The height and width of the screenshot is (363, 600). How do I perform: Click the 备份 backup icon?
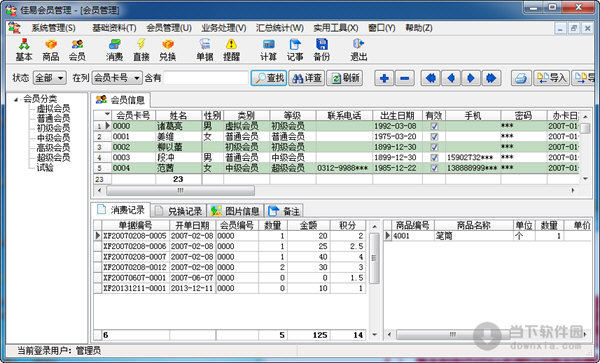[x=321, y=50]
